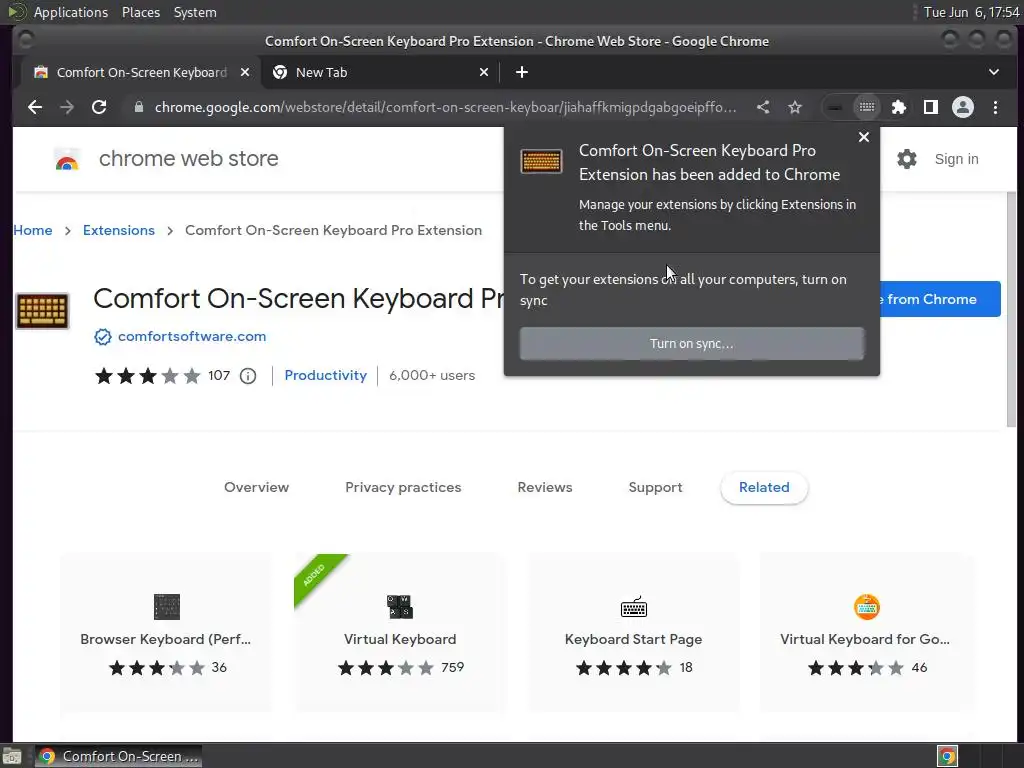Open the Chrome three-dot menu
This screenshot has height=768, width=1024.
(x=995, y=107)
